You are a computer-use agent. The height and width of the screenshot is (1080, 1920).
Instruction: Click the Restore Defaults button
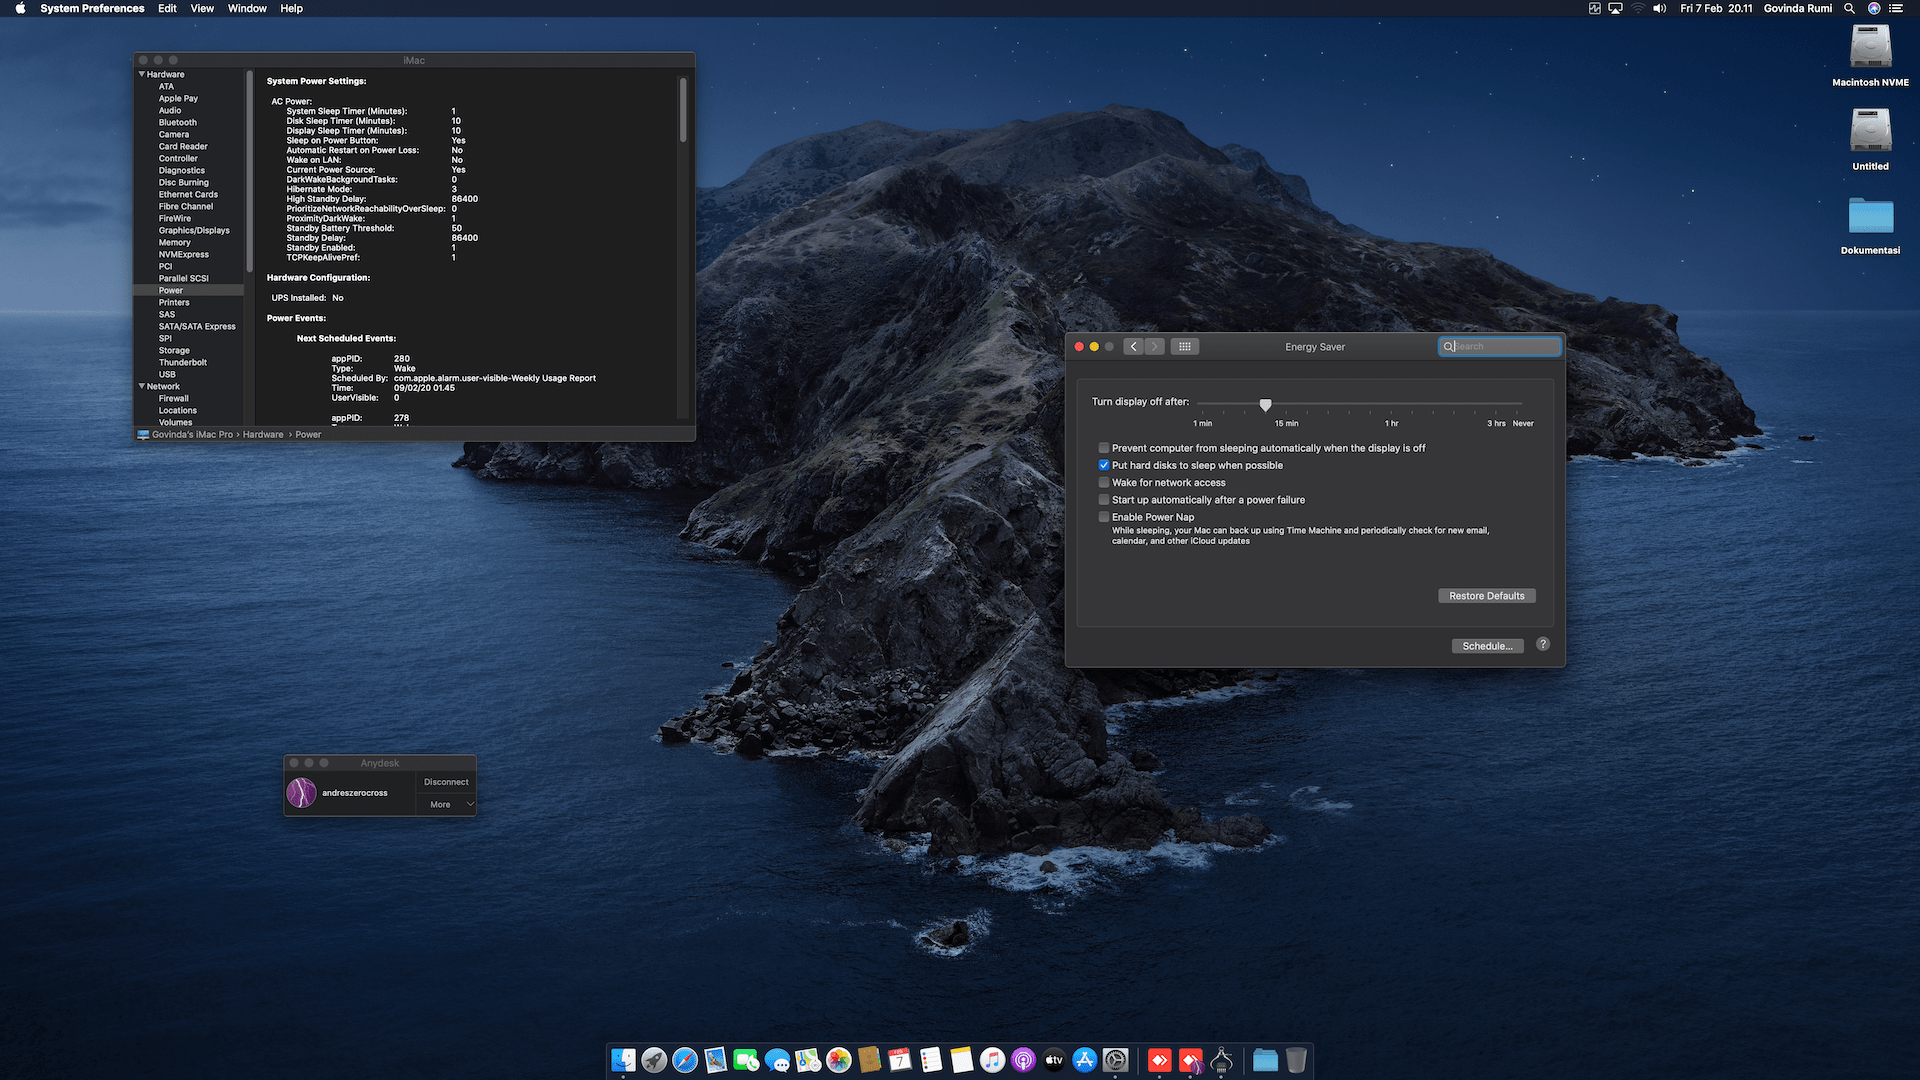(1486, 596)
